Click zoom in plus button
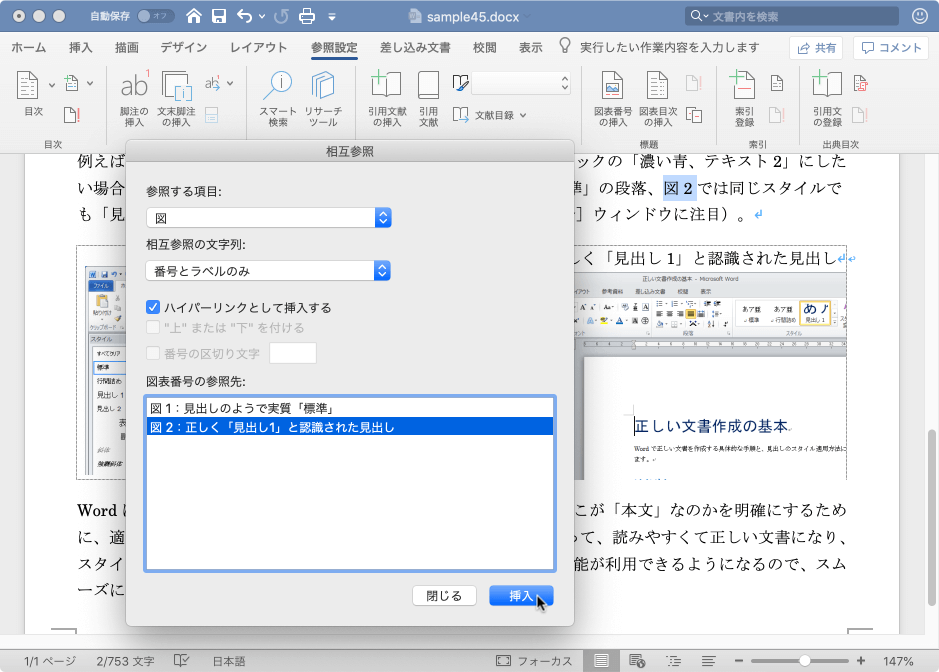 [861, 661]
